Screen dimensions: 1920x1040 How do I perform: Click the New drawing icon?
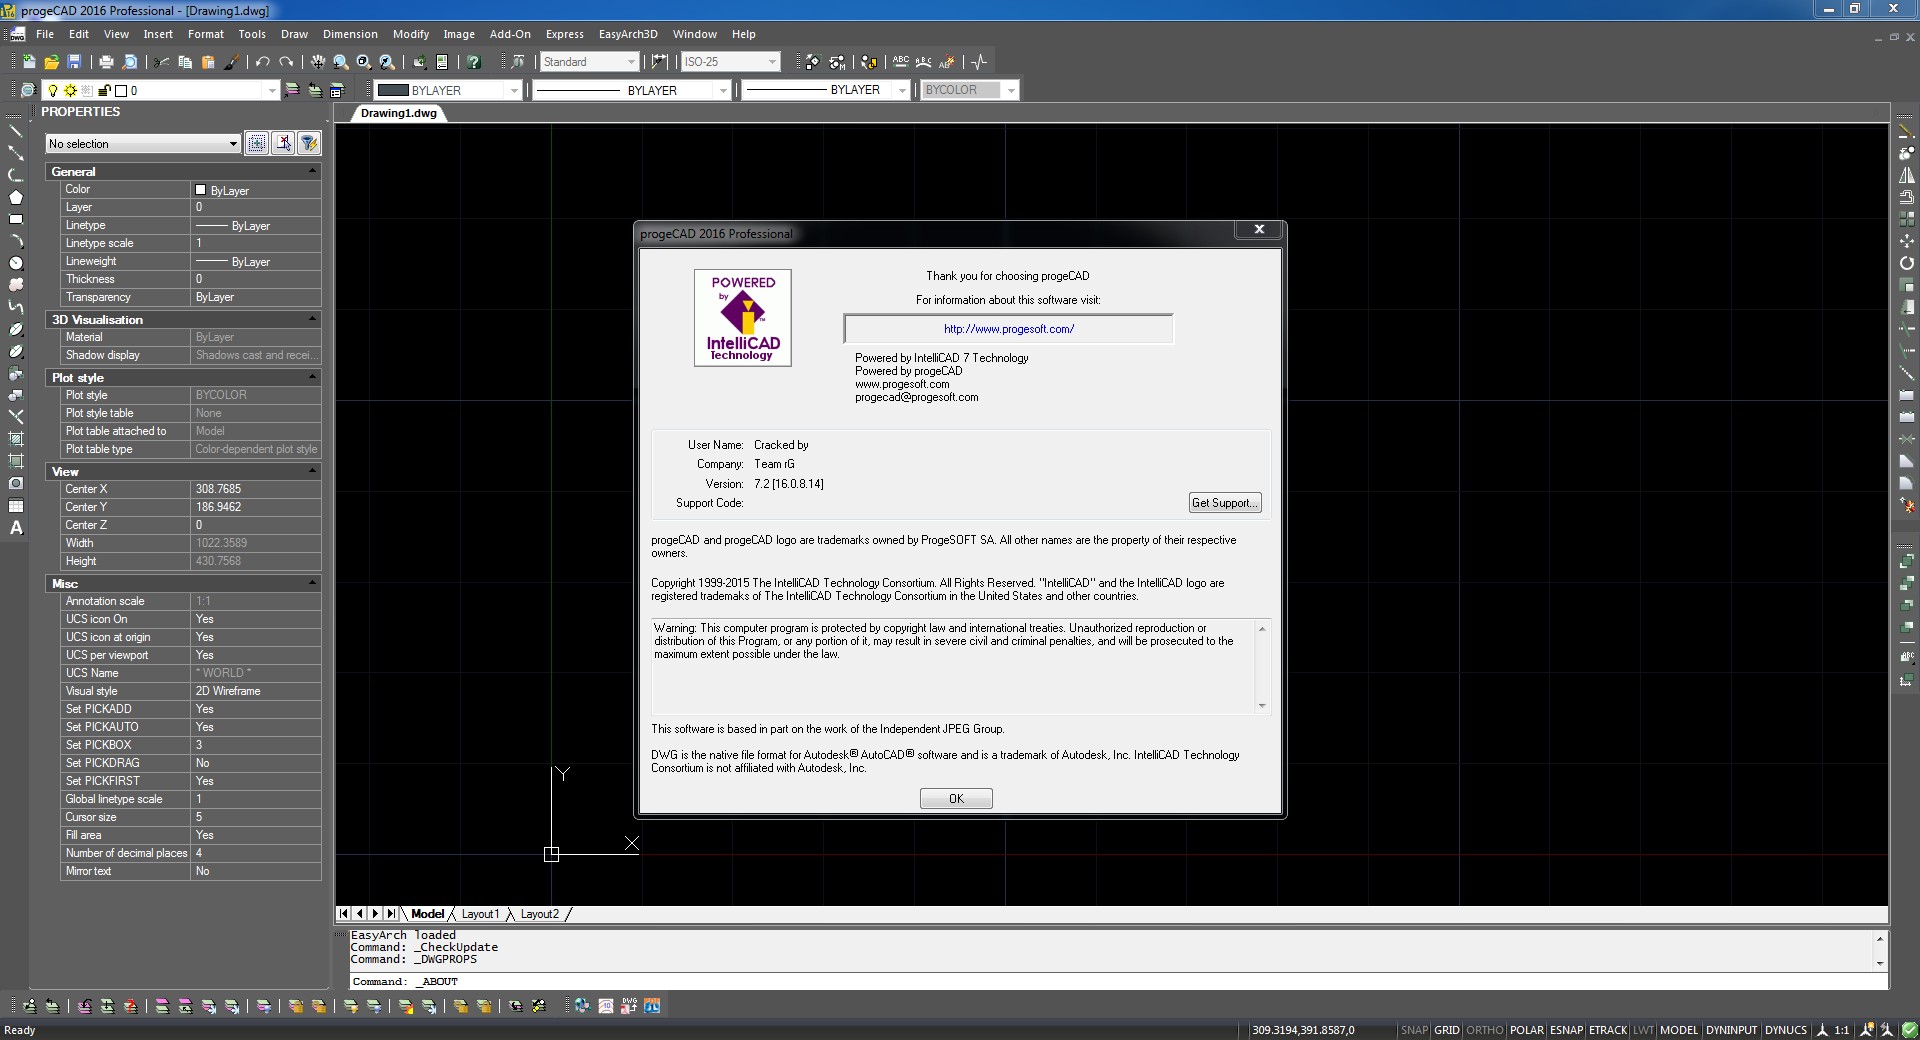click(x=28, y=62)
